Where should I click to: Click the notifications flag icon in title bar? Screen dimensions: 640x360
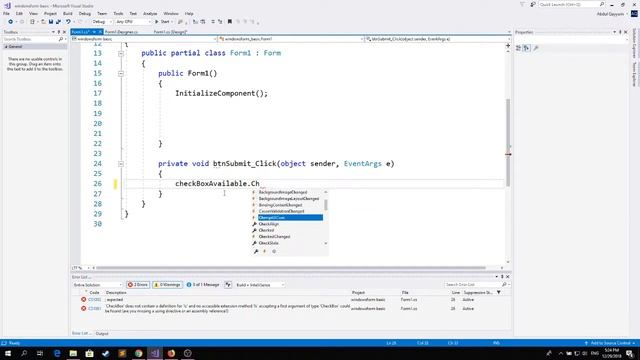522,4
